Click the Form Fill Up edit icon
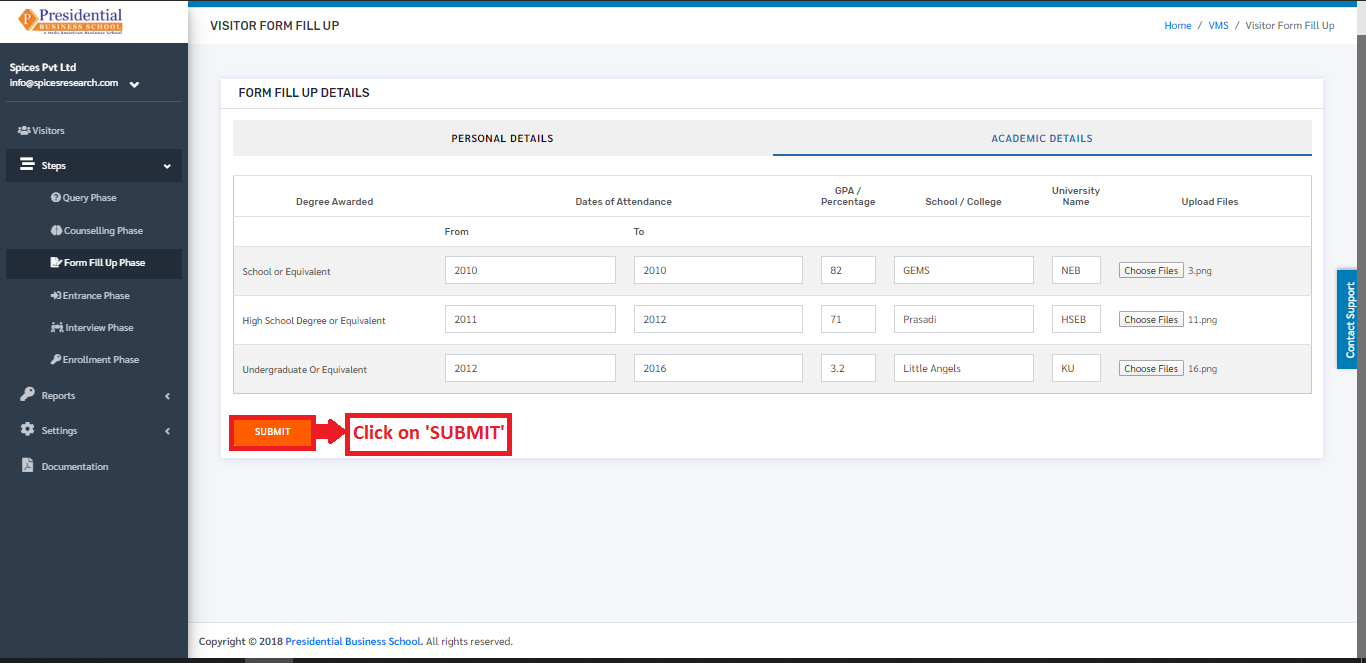The width and height of the screenshot is (1366, 663). (x=56, y=263)
